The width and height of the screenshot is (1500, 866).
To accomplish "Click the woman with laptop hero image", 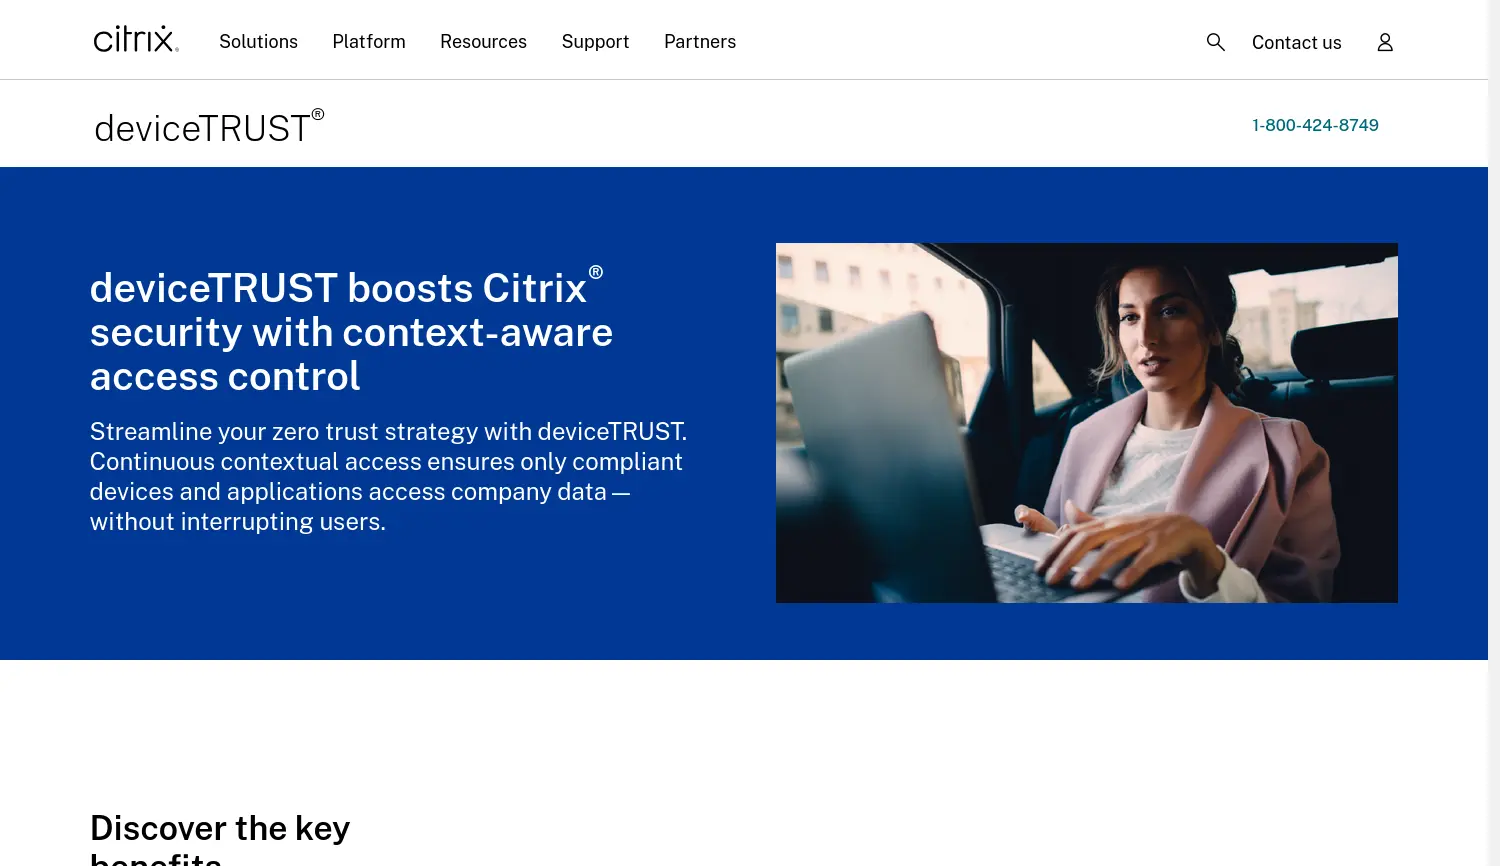I will pyautogui.click(x=1087, y=423).
